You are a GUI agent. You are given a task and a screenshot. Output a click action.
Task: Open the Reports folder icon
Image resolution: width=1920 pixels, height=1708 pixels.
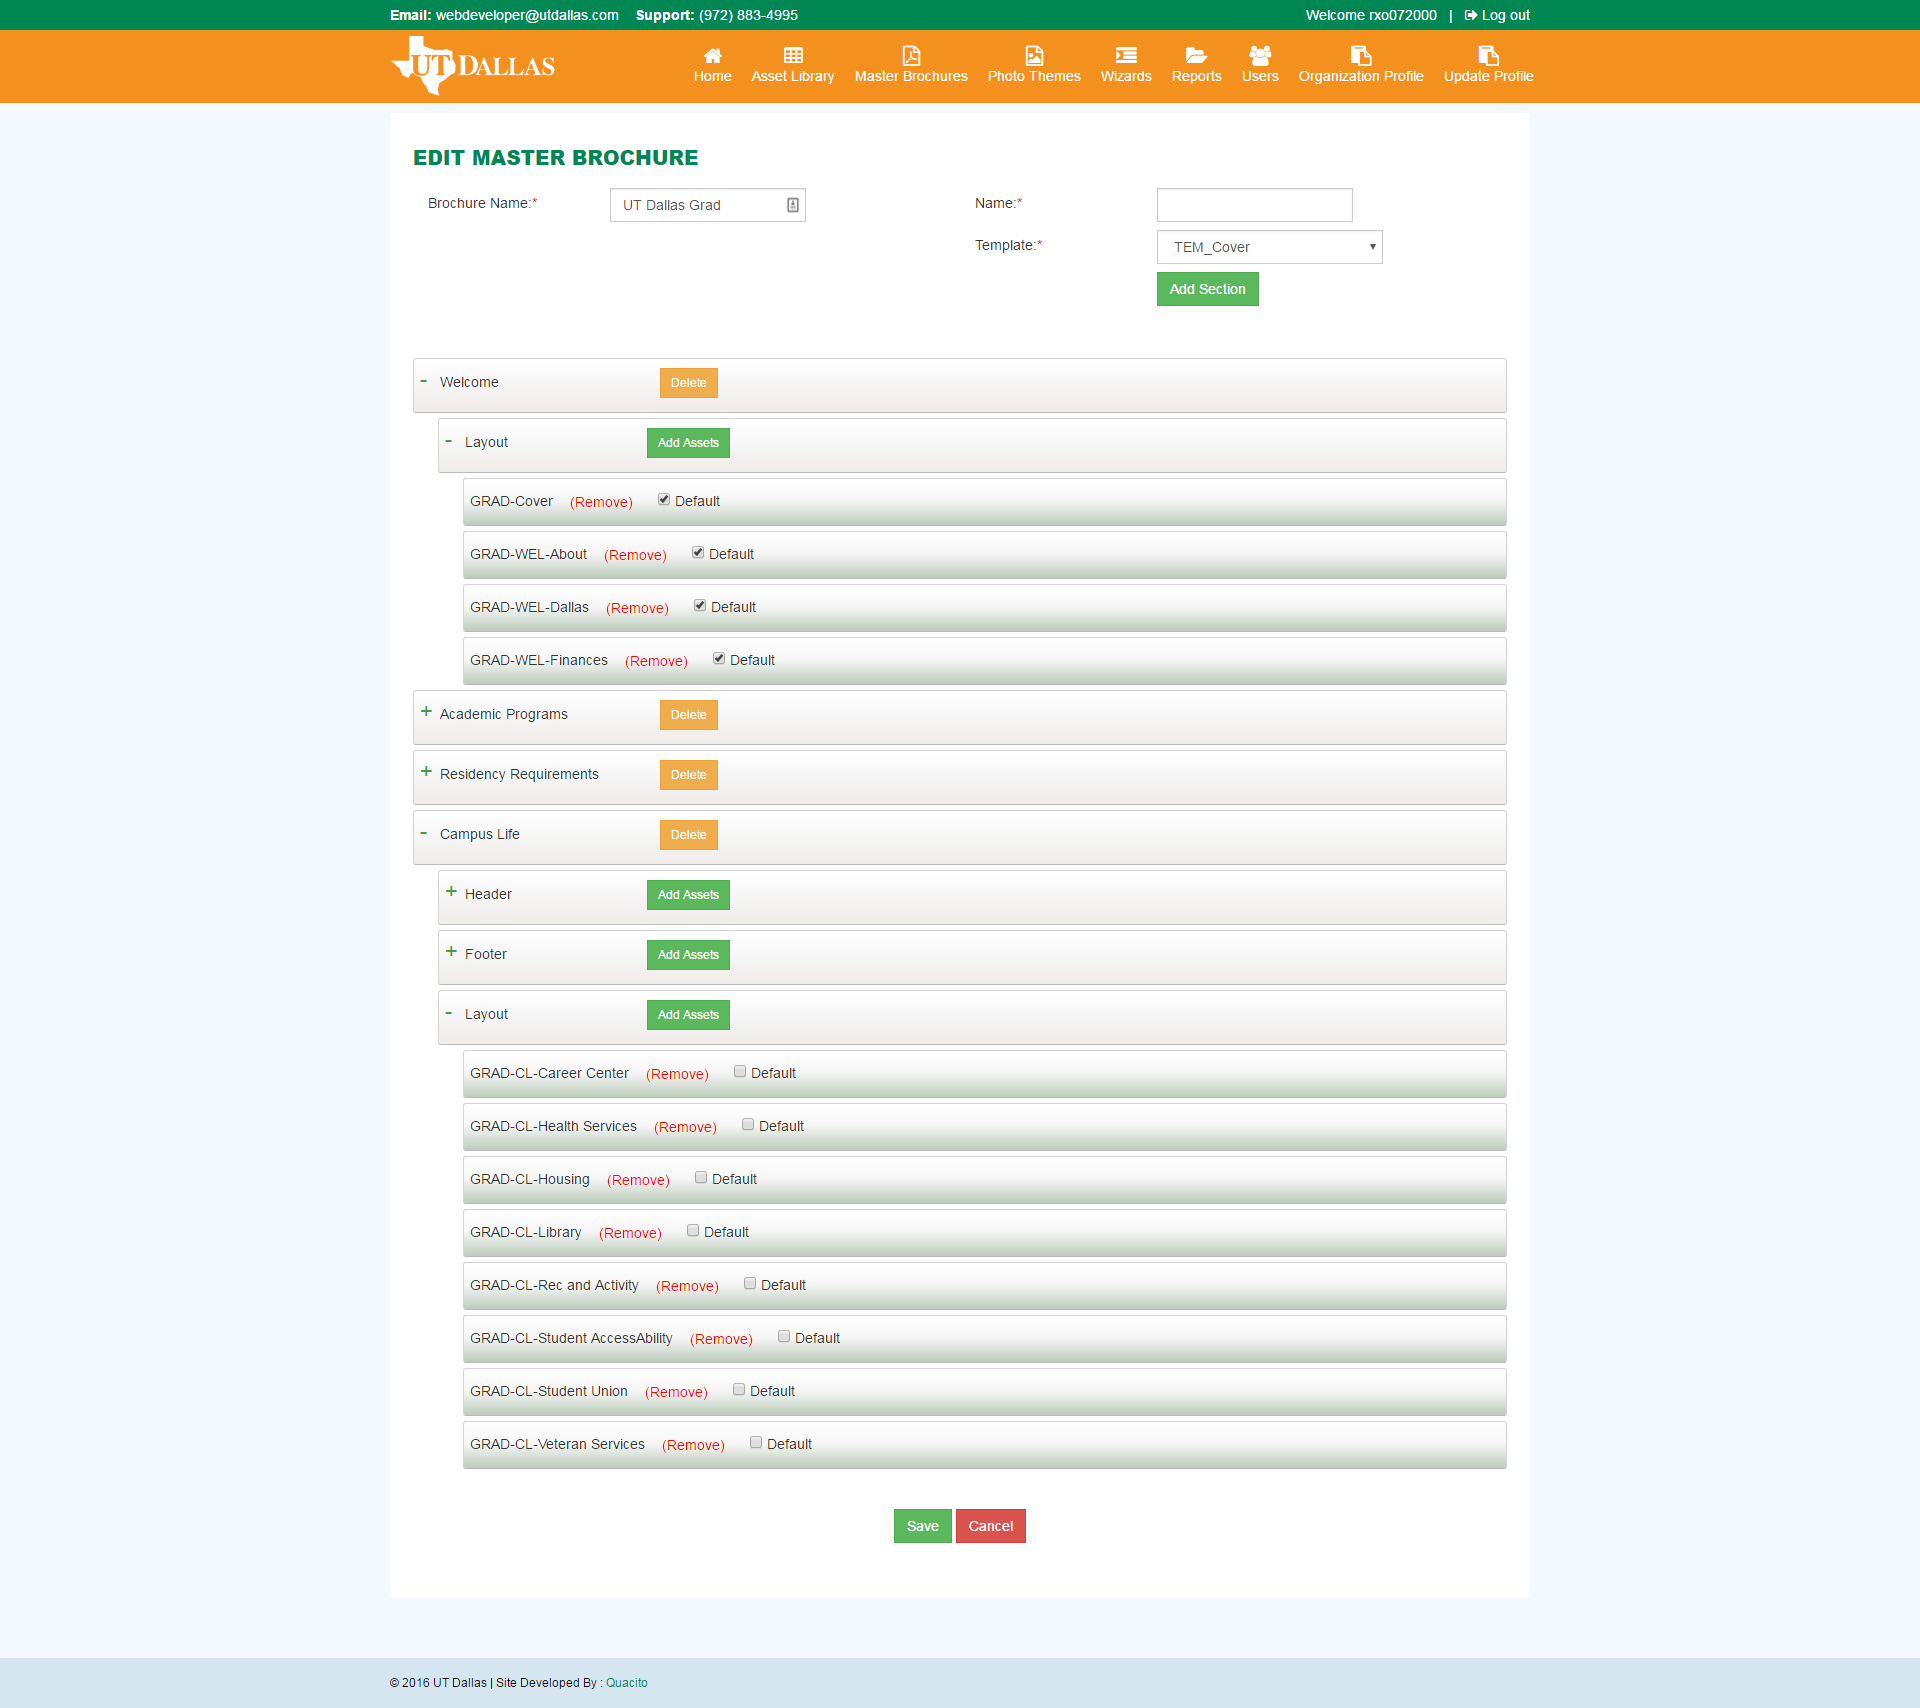coord(1196,56)
